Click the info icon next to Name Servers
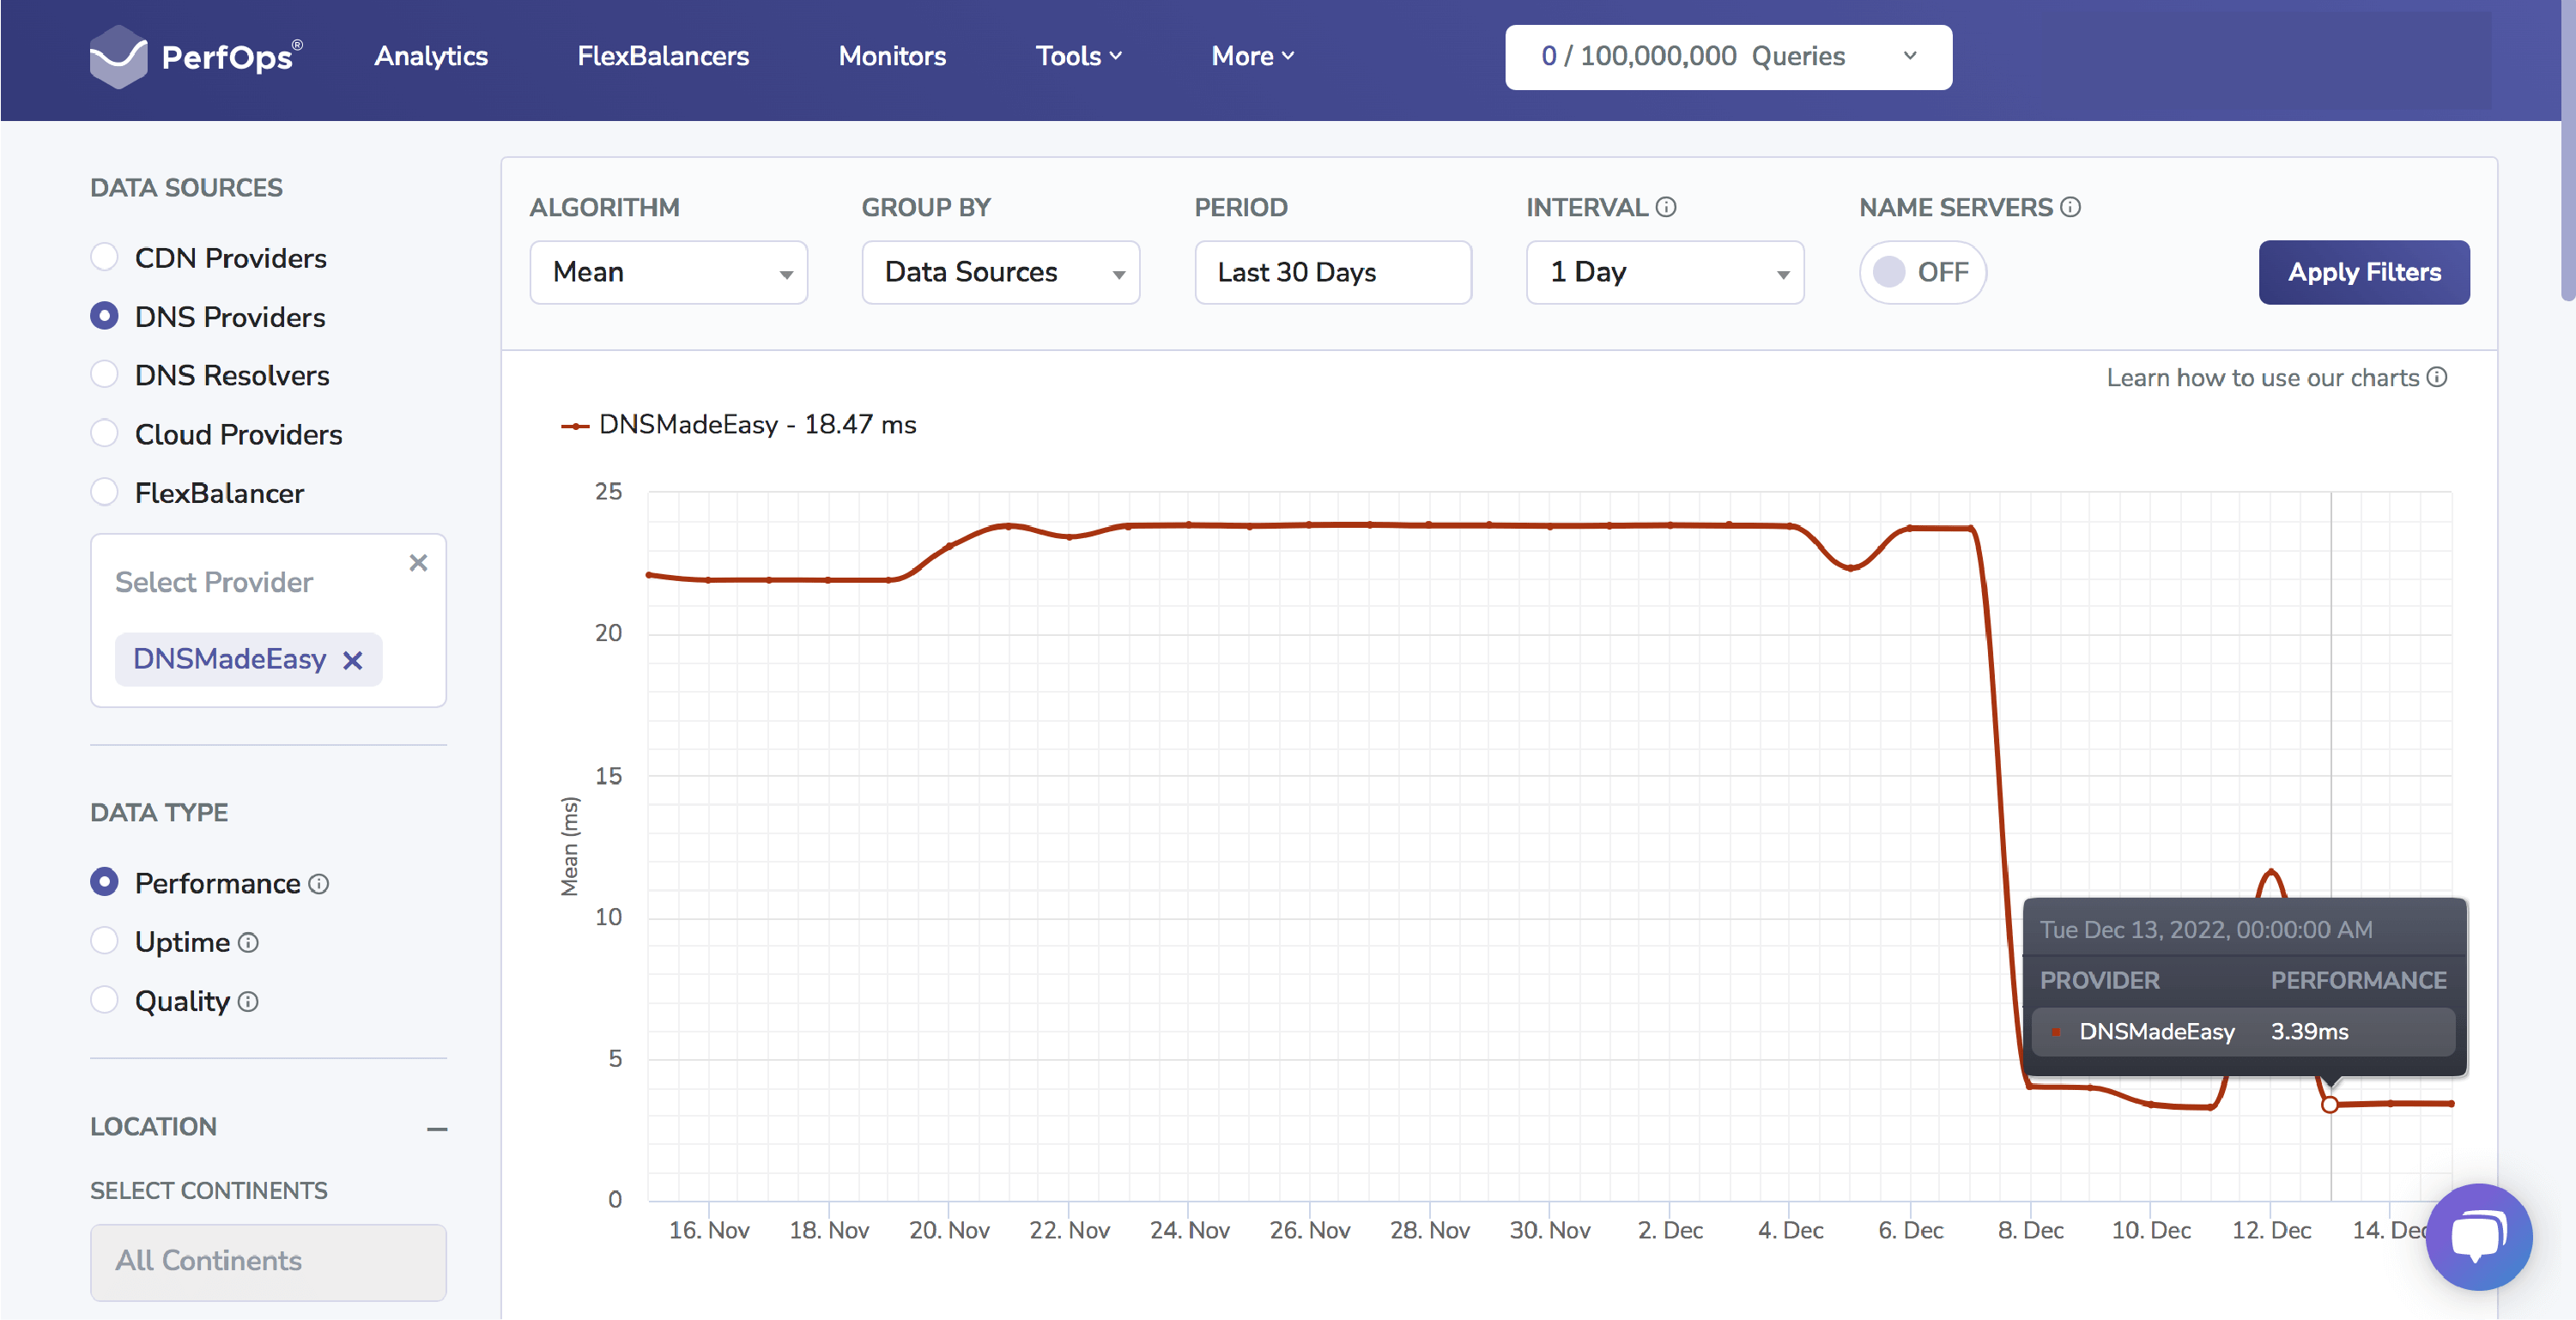 2071,207
